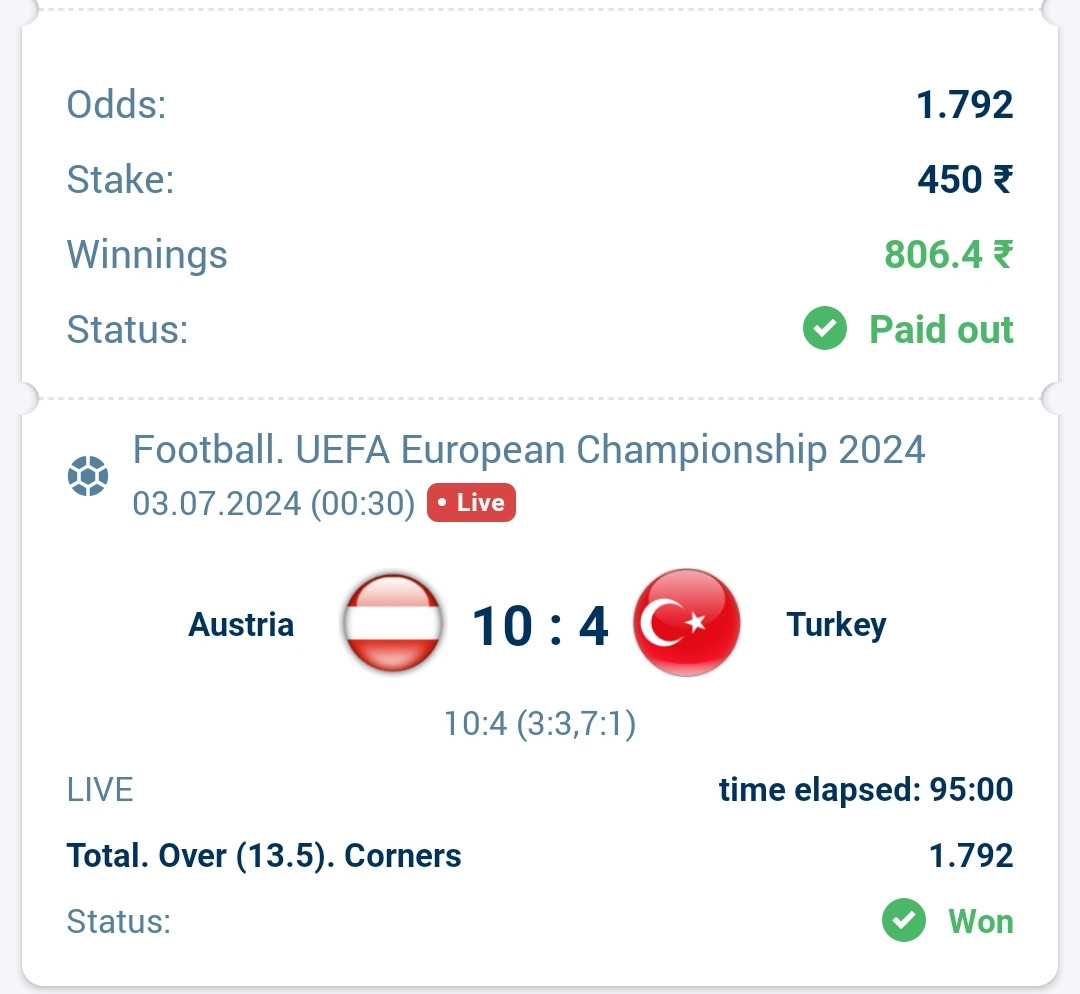
Task: Click the top odds value 1.792
Action: 964,105
